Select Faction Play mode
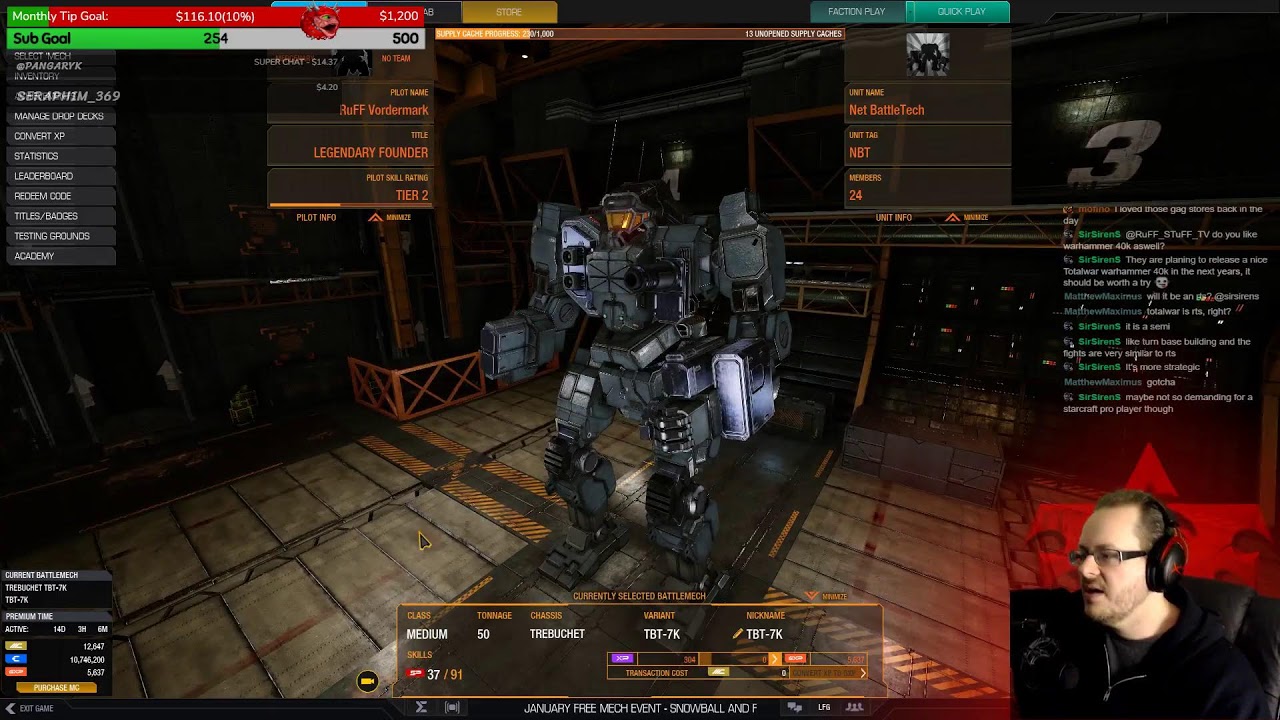 click(856, 12)
